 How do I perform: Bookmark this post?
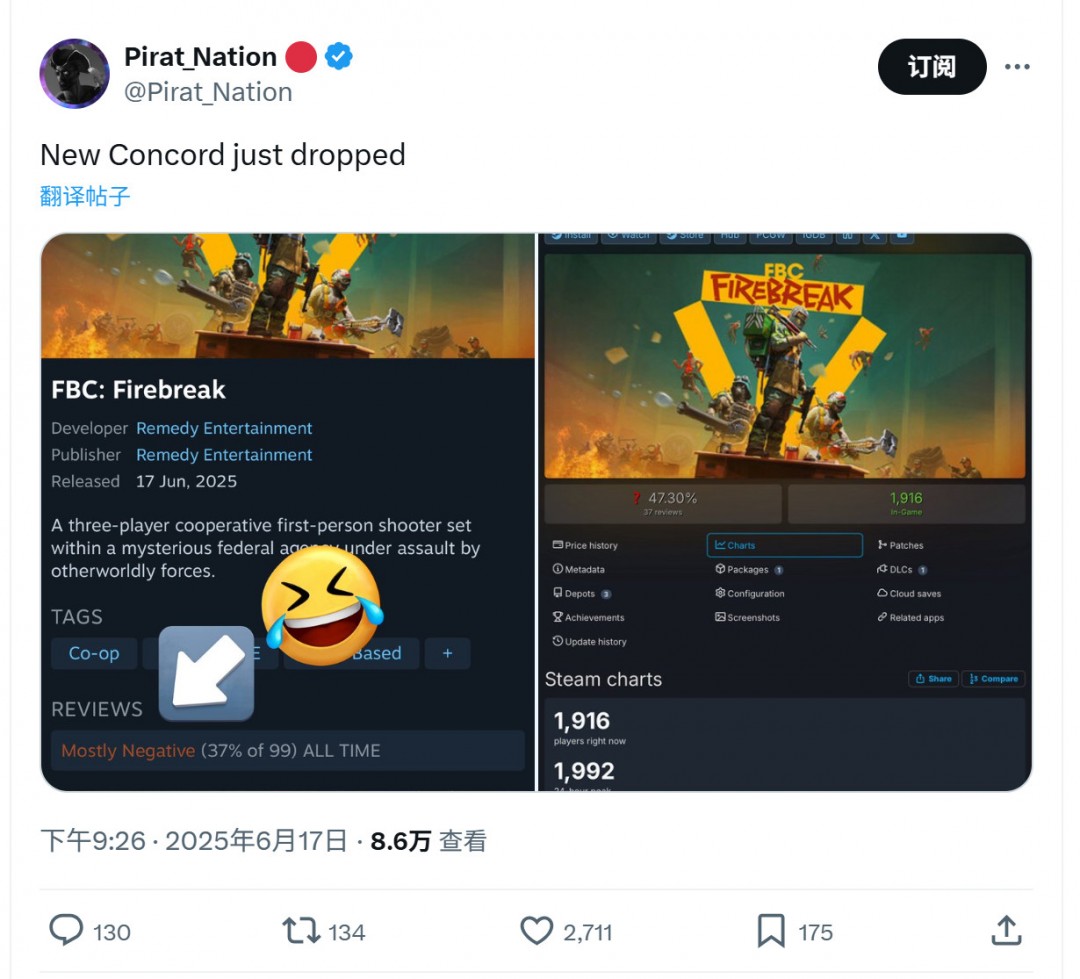[x=771, y=931]
